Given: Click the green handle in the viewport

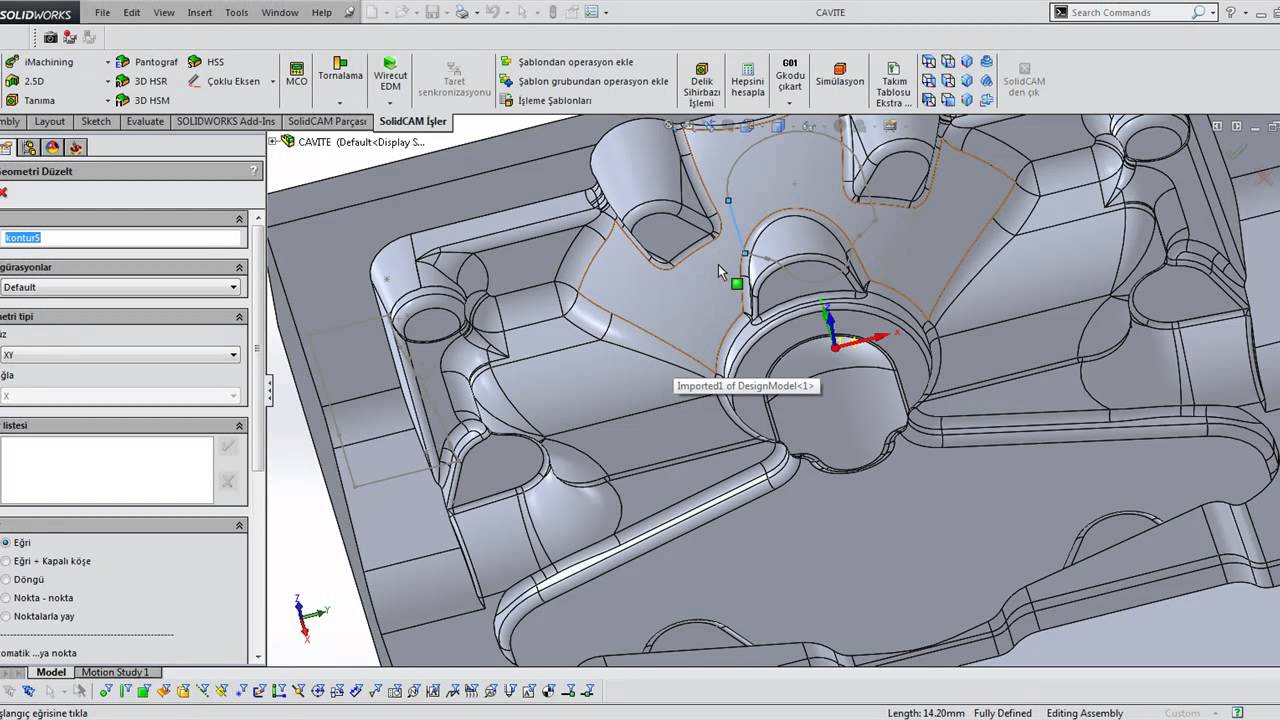Looking at the screenshot, I should coord(737,284).
